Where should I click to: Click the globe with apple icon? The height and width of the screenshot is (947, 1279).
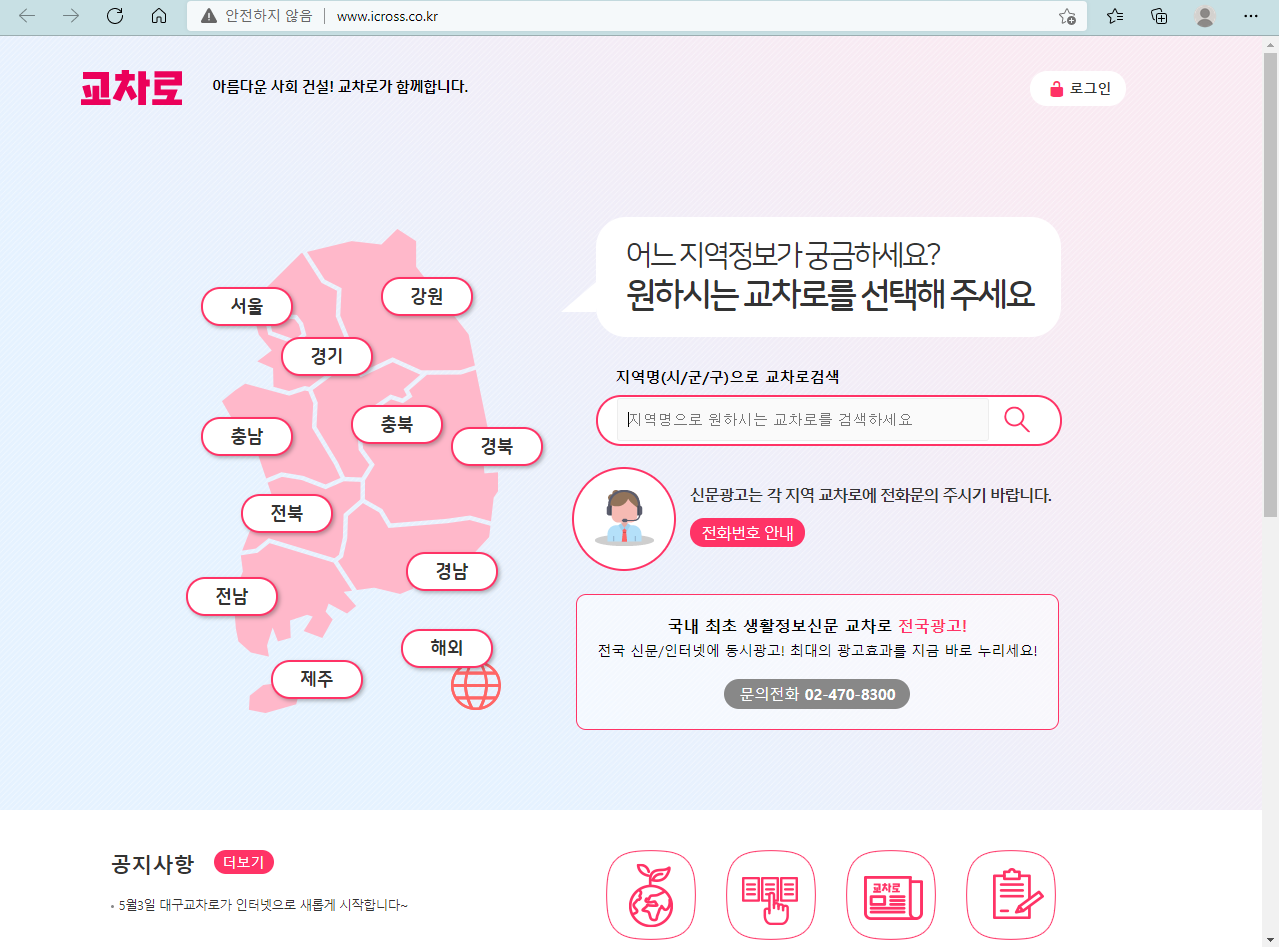click(x=651, y=895)
